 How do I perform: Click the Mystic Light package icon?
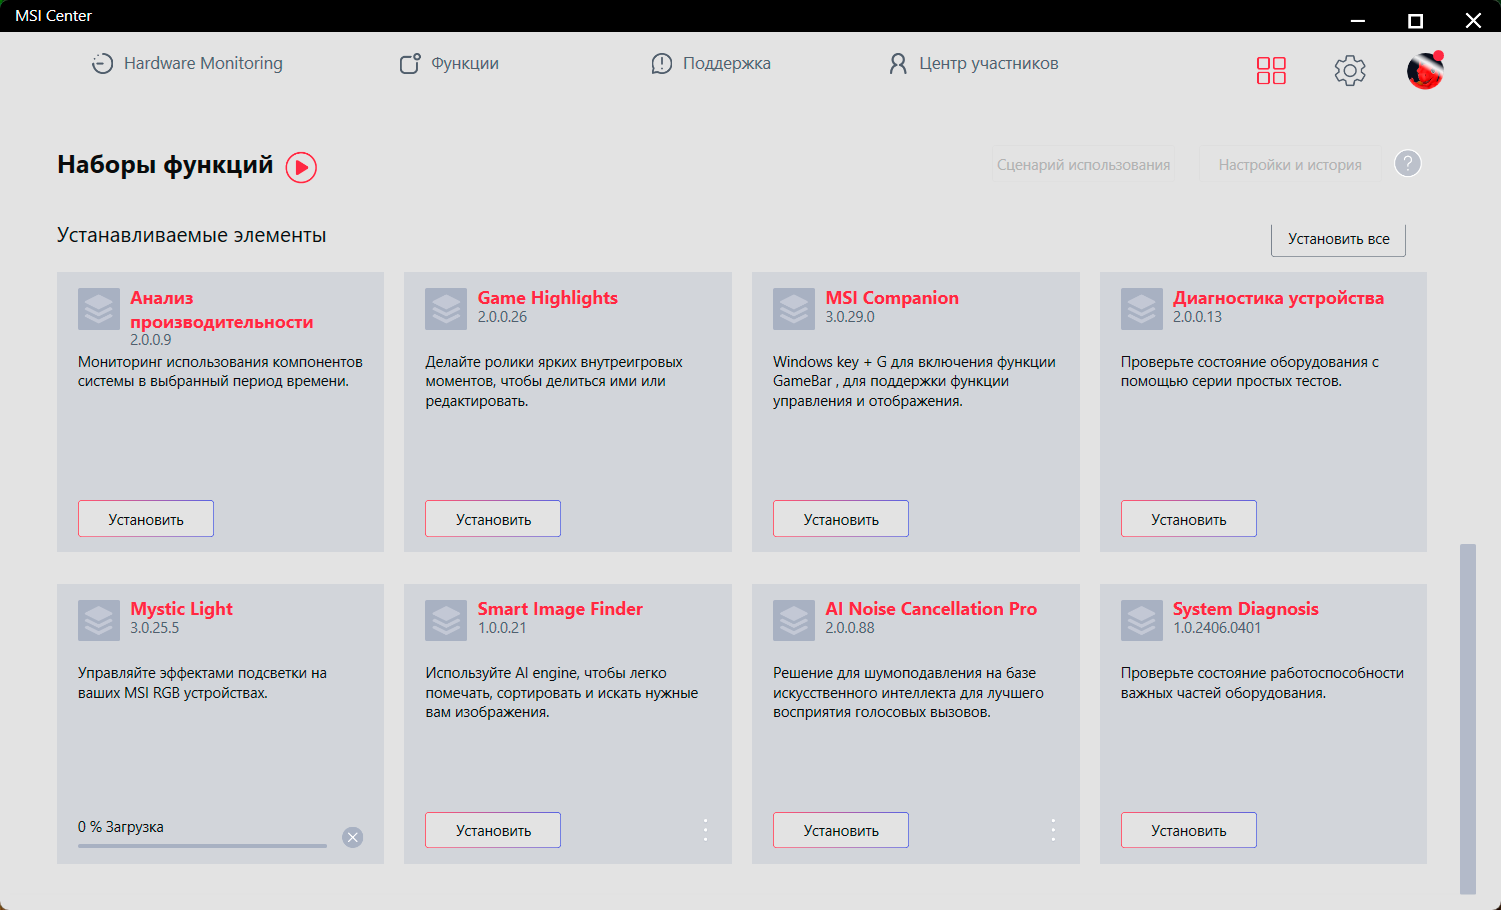point(99,620)
